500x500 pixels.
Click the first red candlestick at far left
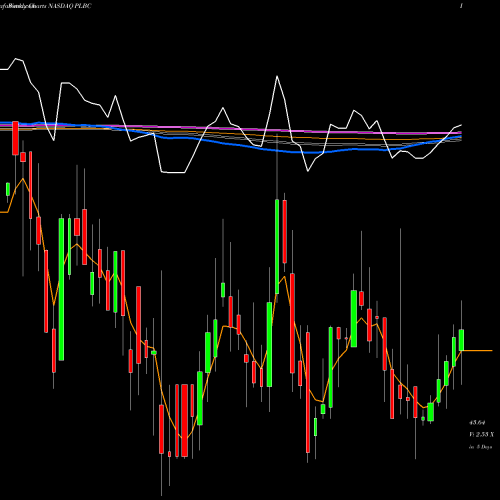(15, 138)
